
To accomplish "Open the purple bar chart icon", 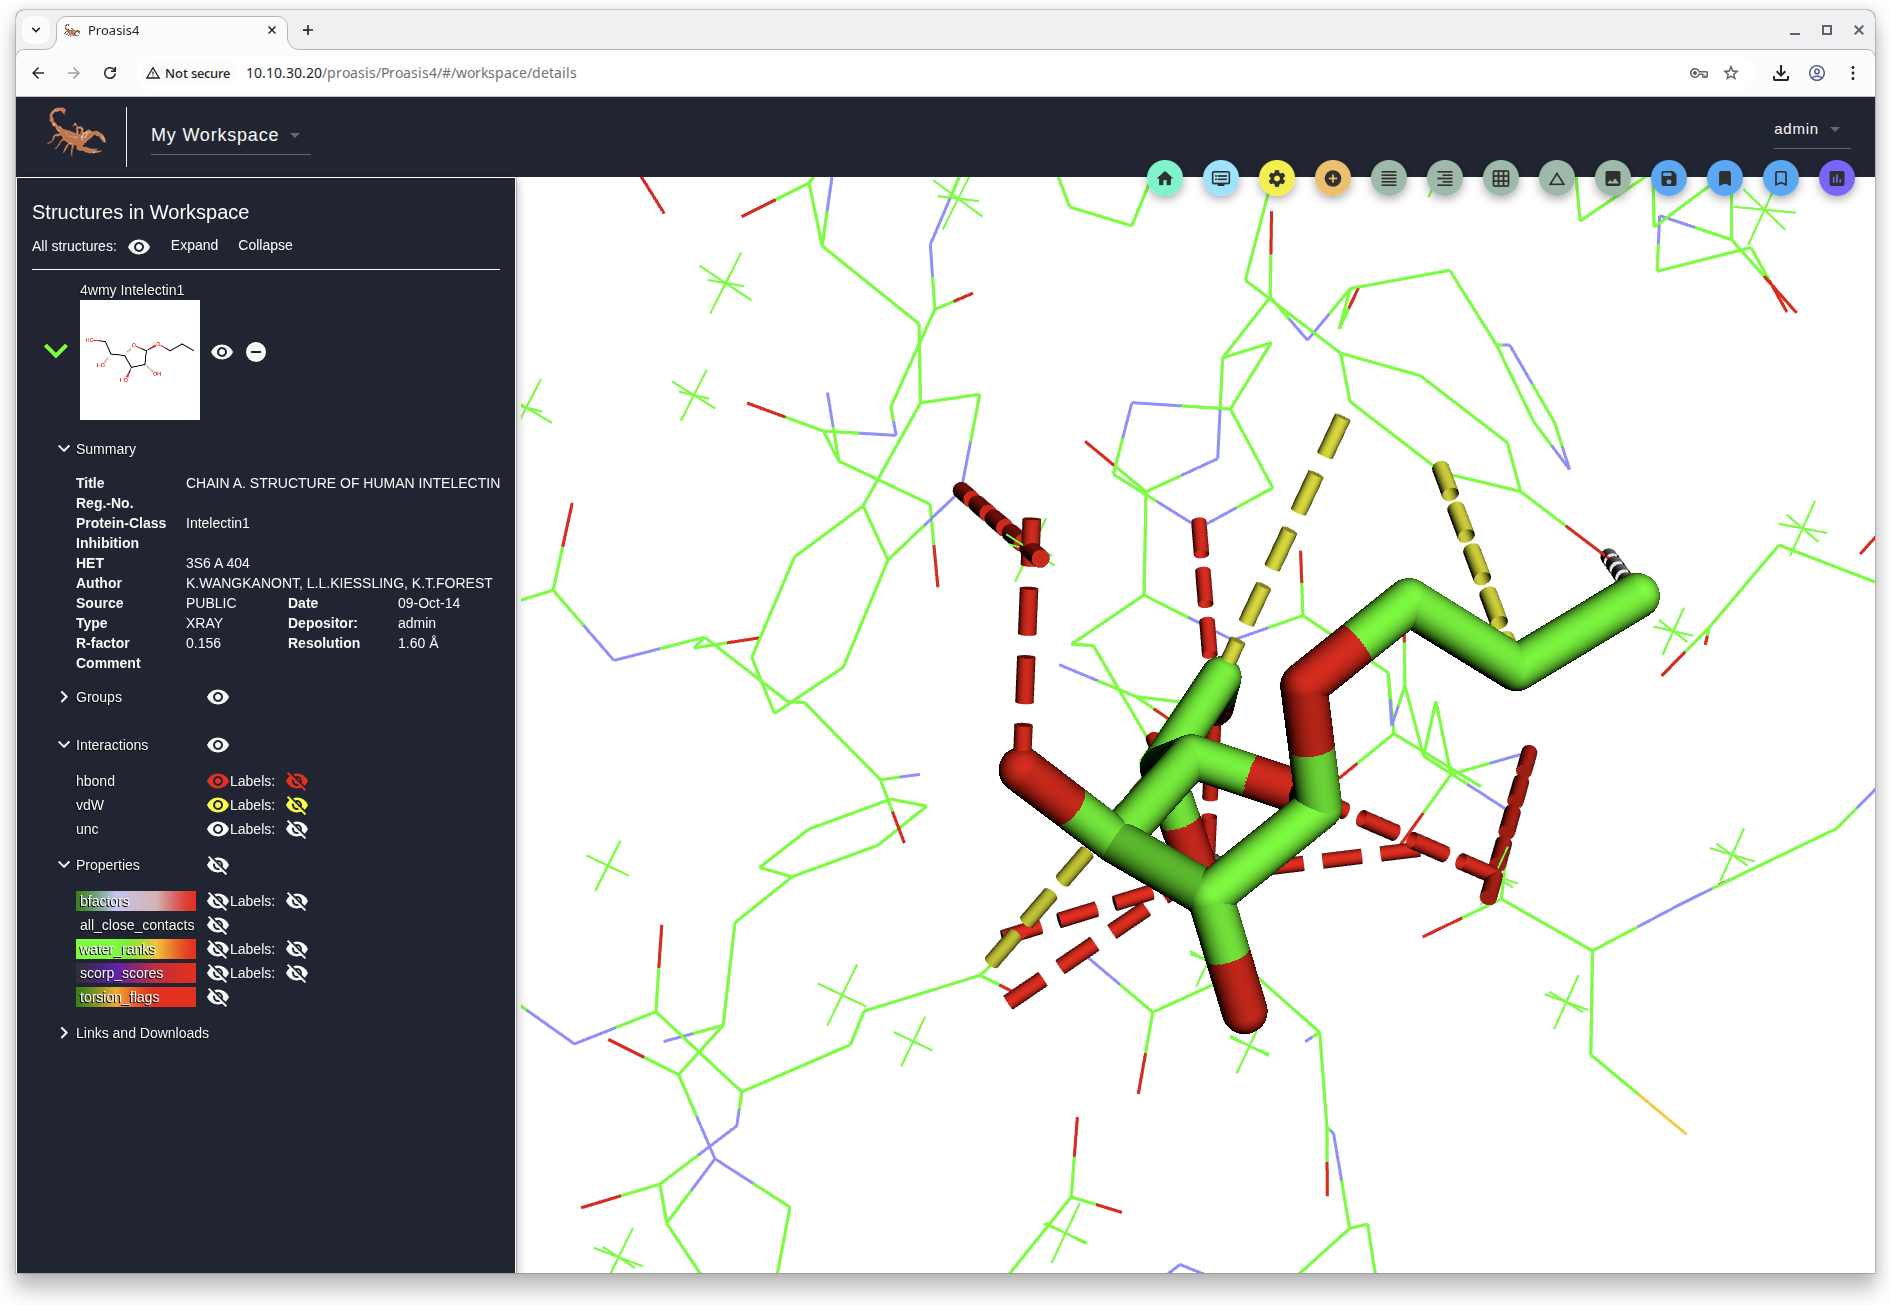I will click(x=1837, y=179).
